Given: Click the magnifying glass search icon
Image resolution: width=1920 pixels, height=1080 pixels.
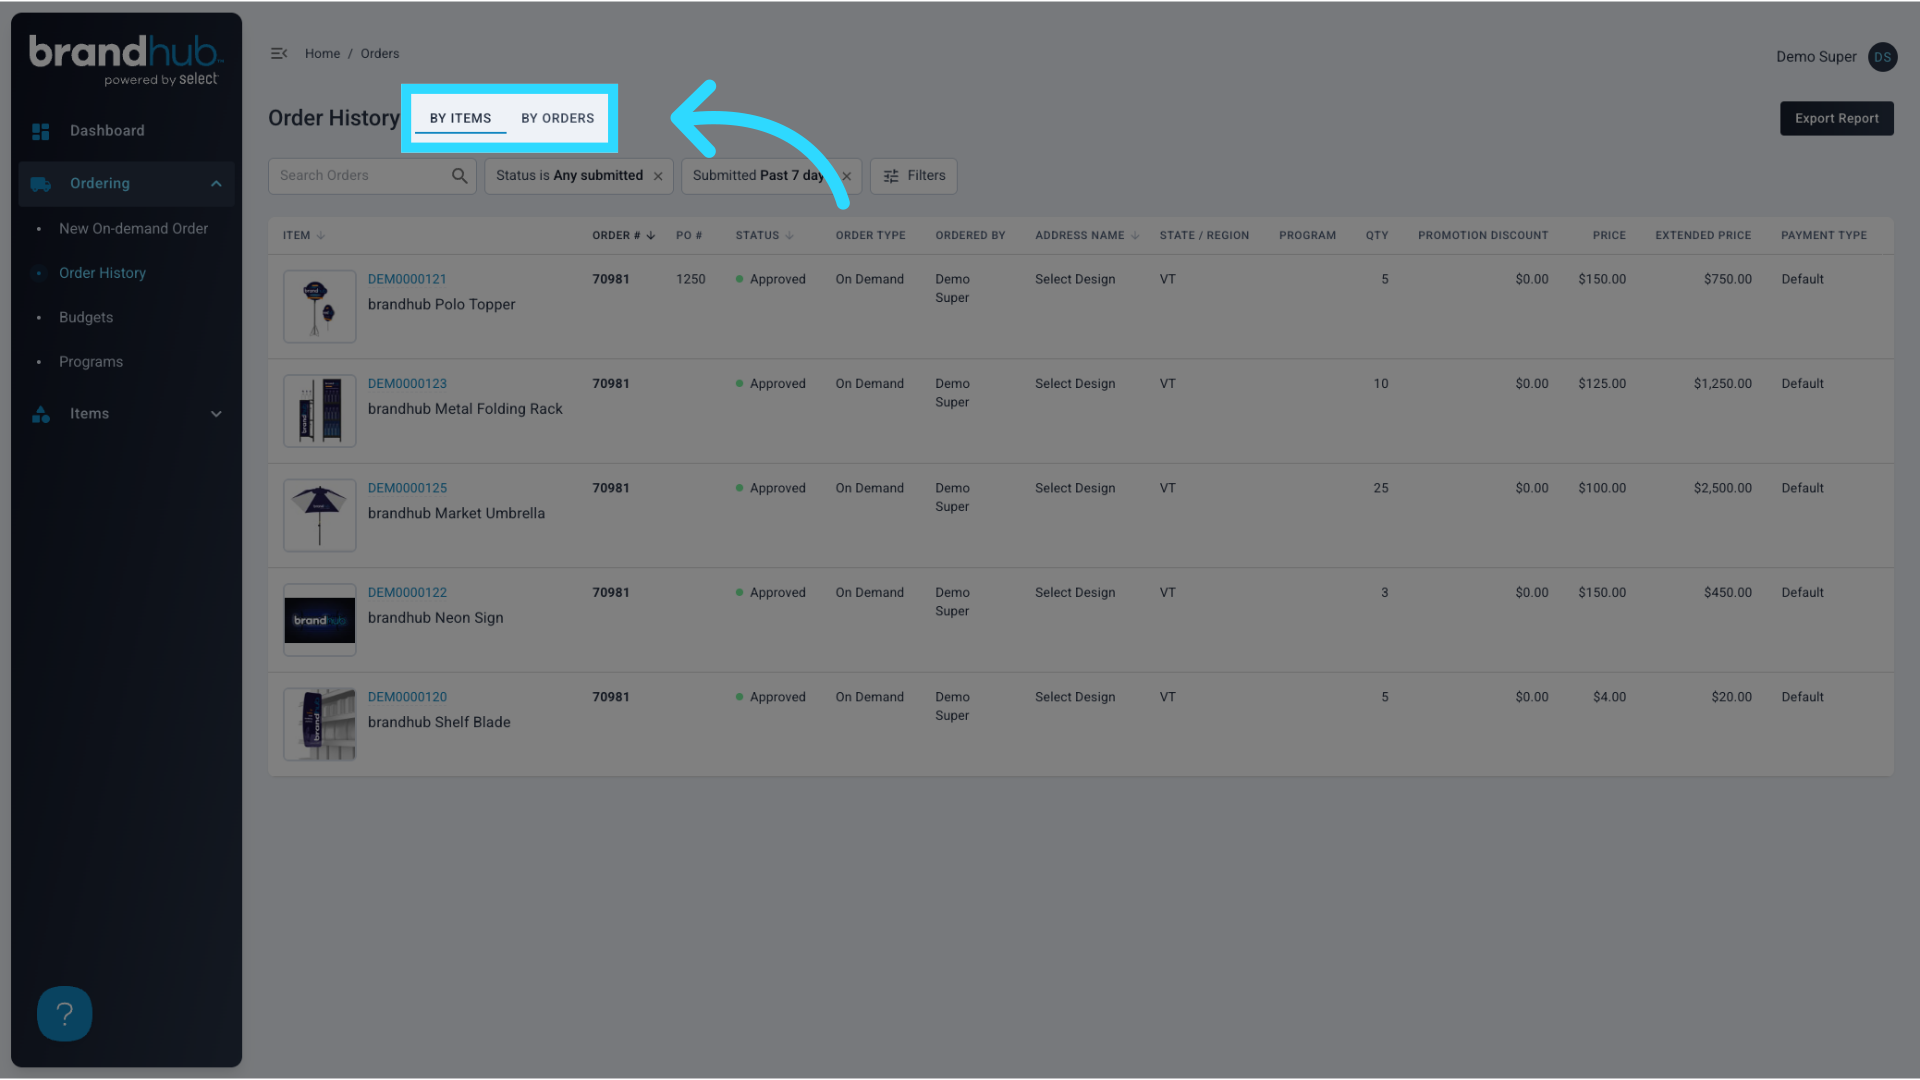Looking at the screenshot, I should pos(459,175).
